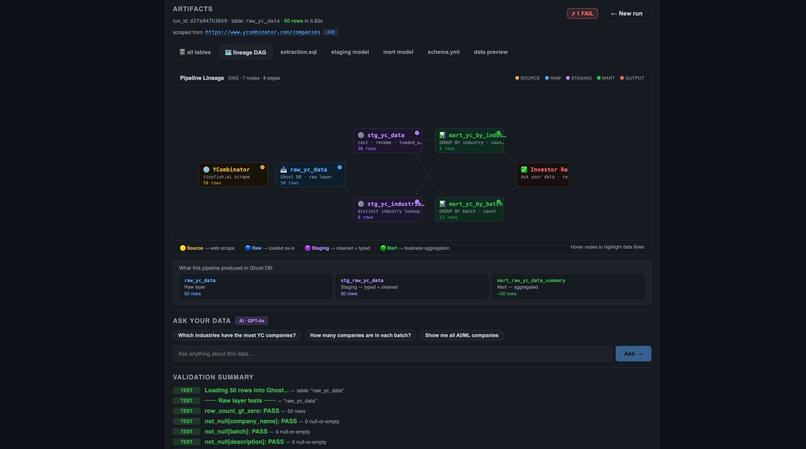Click the lineage DAG tab icon

(228, 52)
